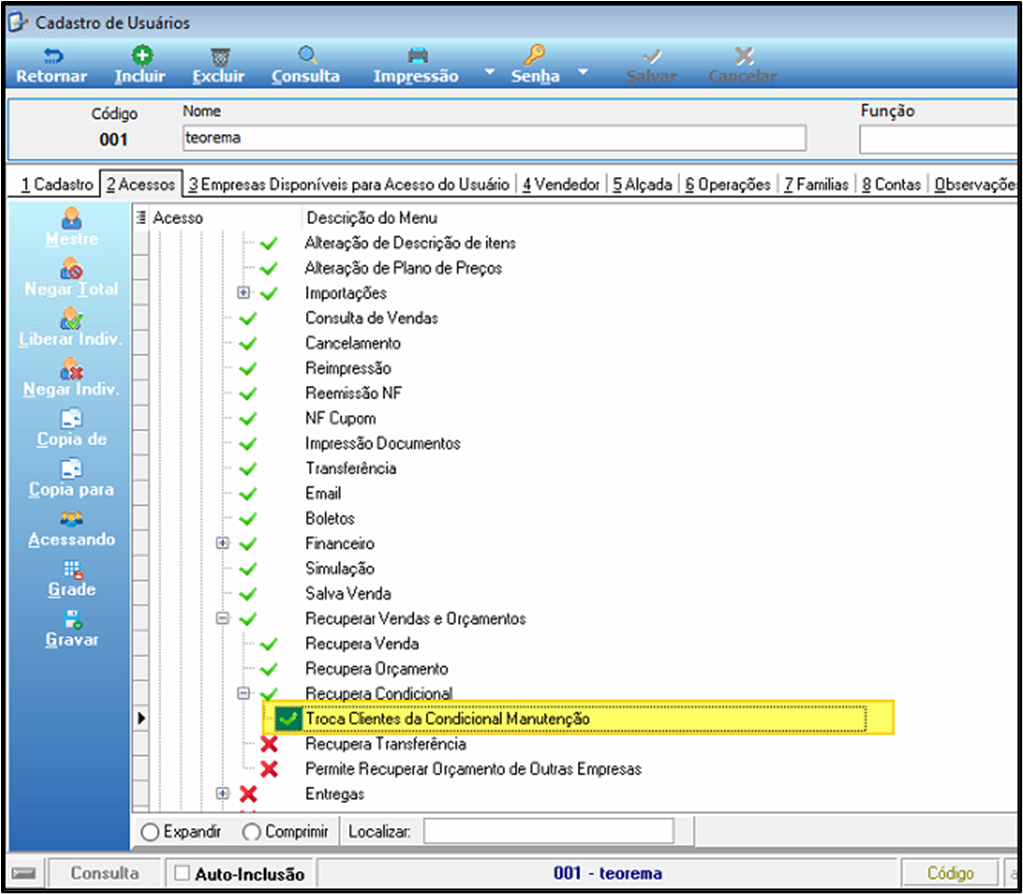This screenshot has width=1023, height=894.
Task: Open the Impressão dropdown arrow
Action: (490, 72)
